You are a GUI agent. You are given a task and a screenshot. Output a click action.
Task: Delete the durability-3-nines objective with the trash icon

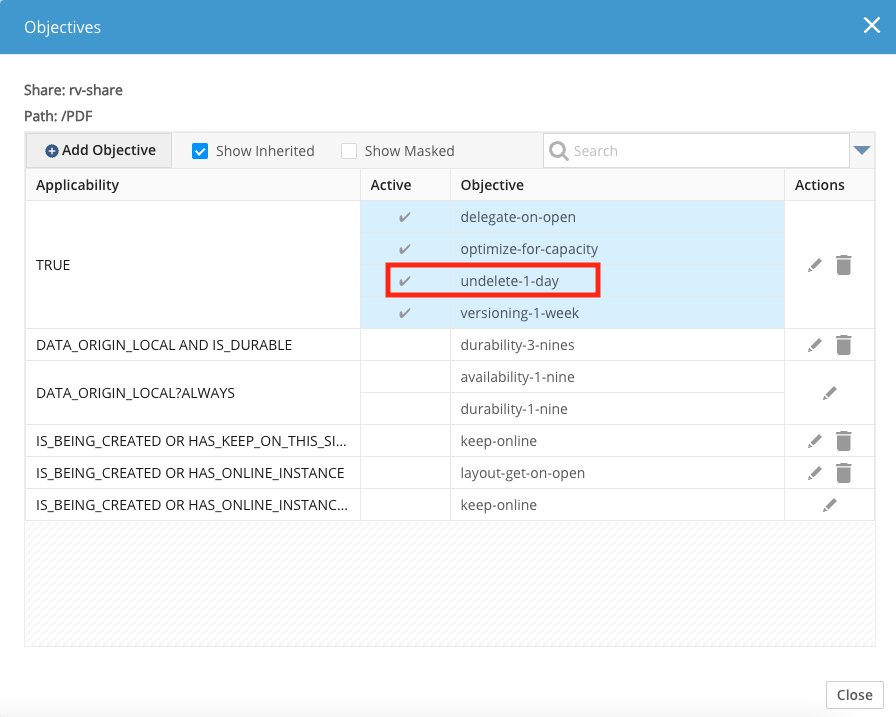click(843, 345)
